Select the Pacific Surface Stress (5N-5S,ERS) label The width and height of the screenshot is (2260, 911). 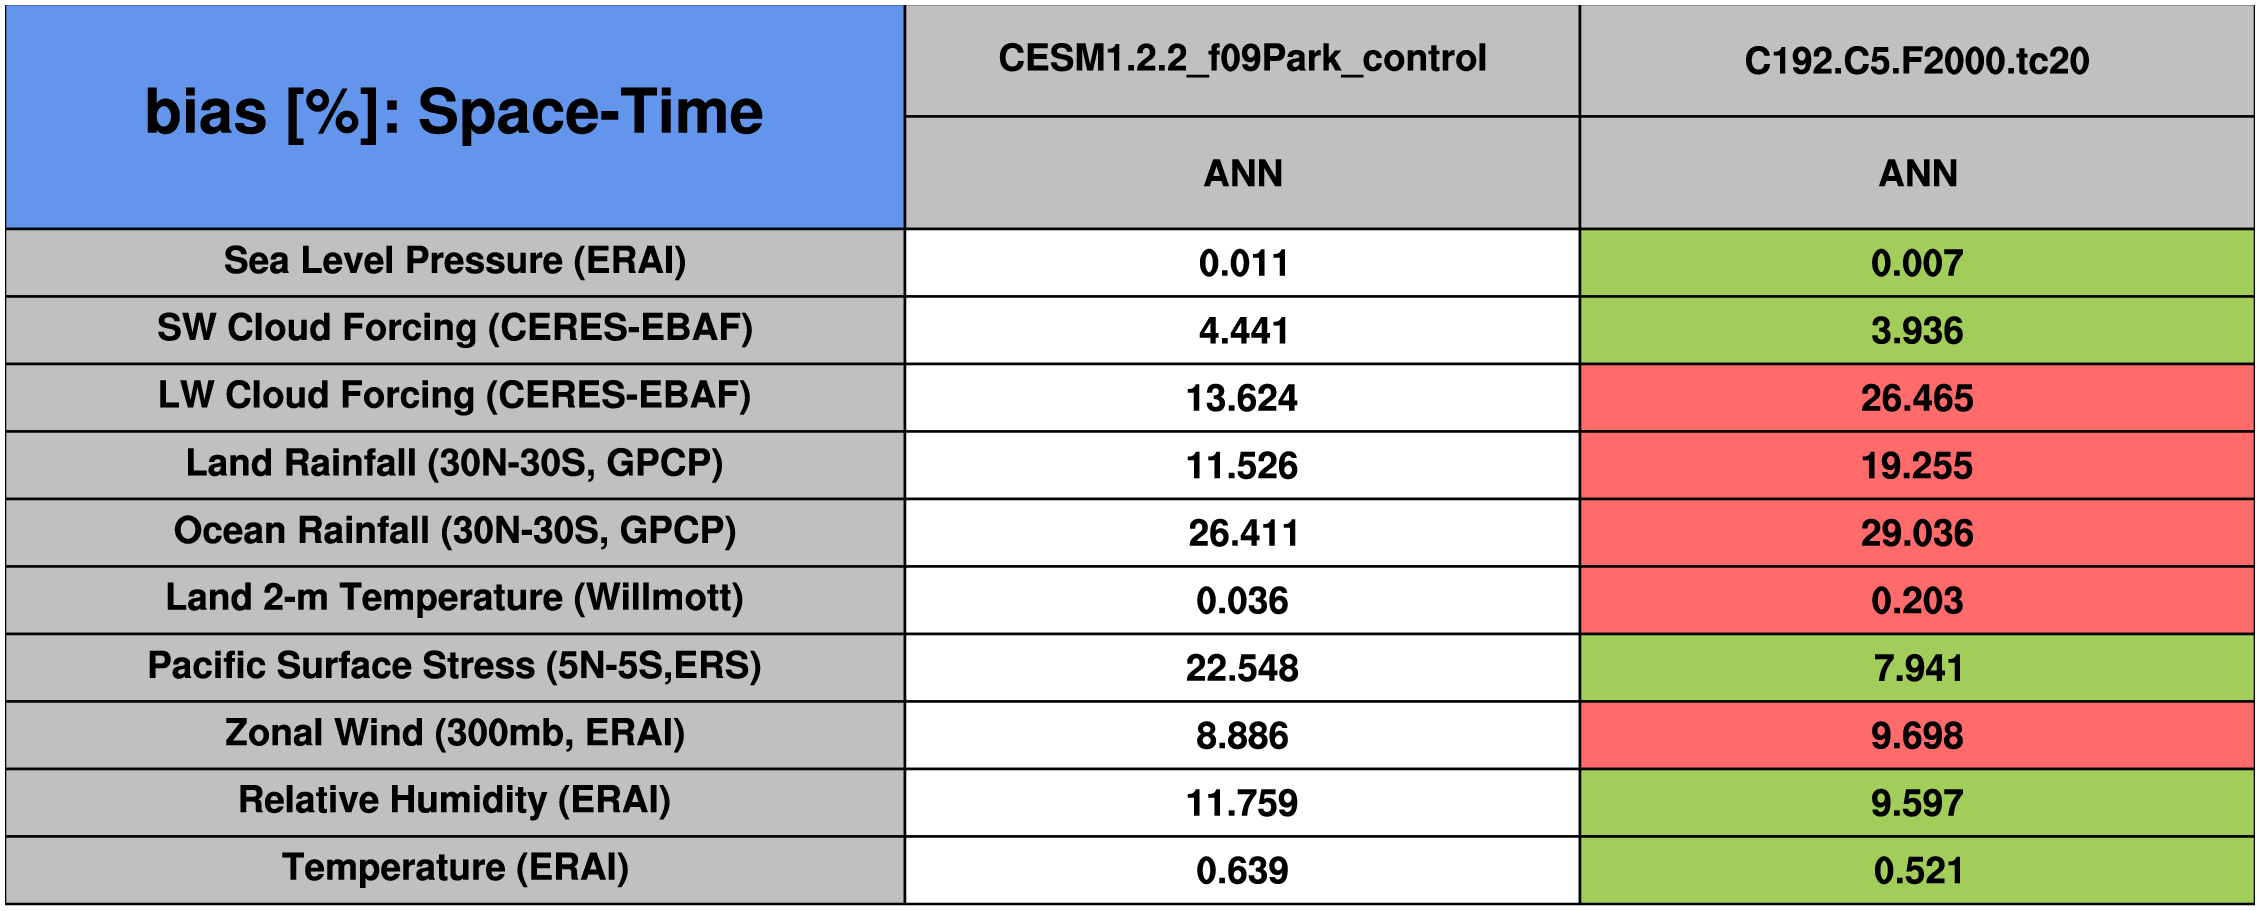coord(454,666)
